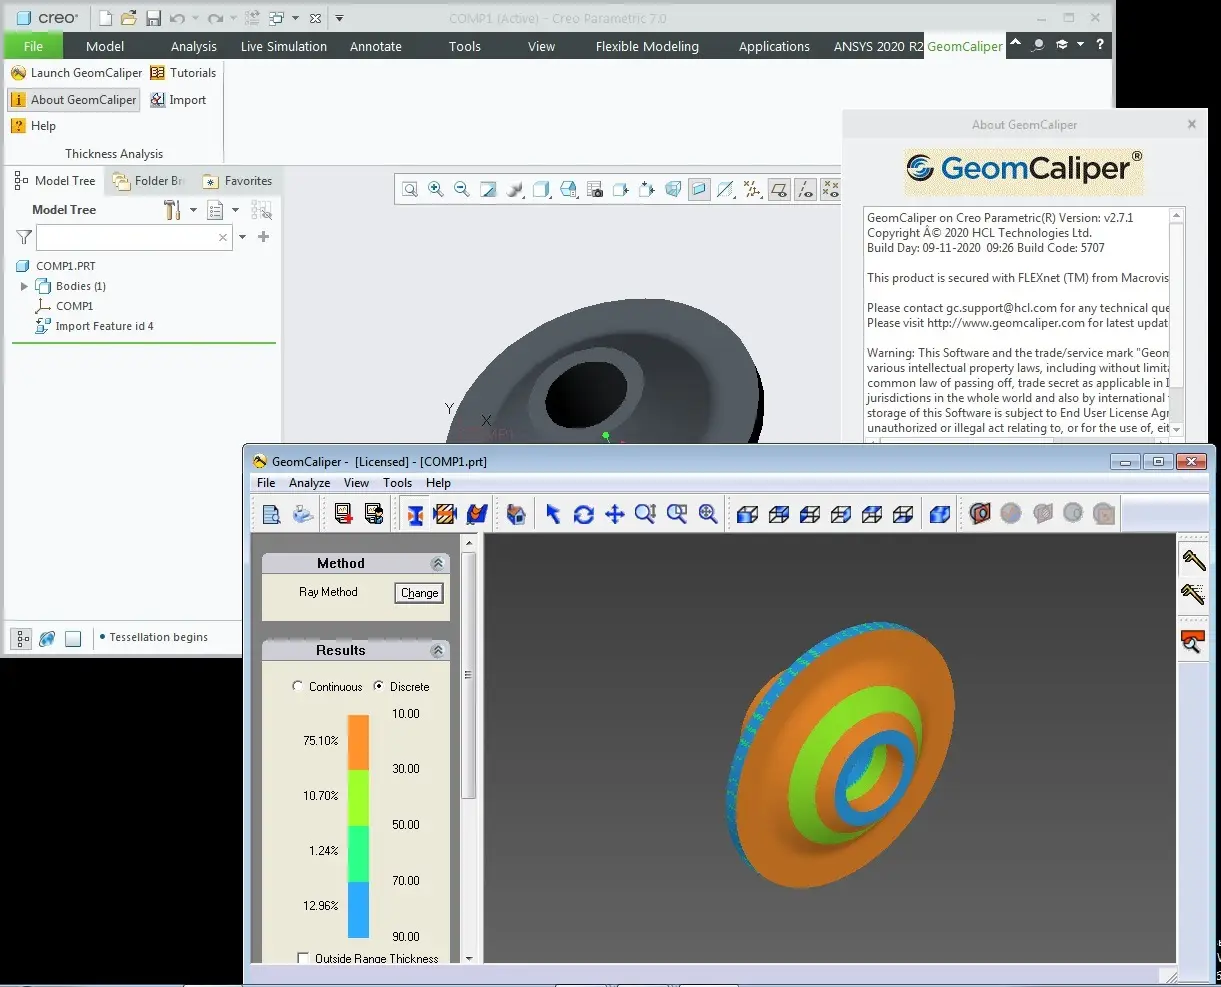1221x987 pixels.
Task: Collapse the Results panel in GeomCaliper
Action: click(437, 650)
